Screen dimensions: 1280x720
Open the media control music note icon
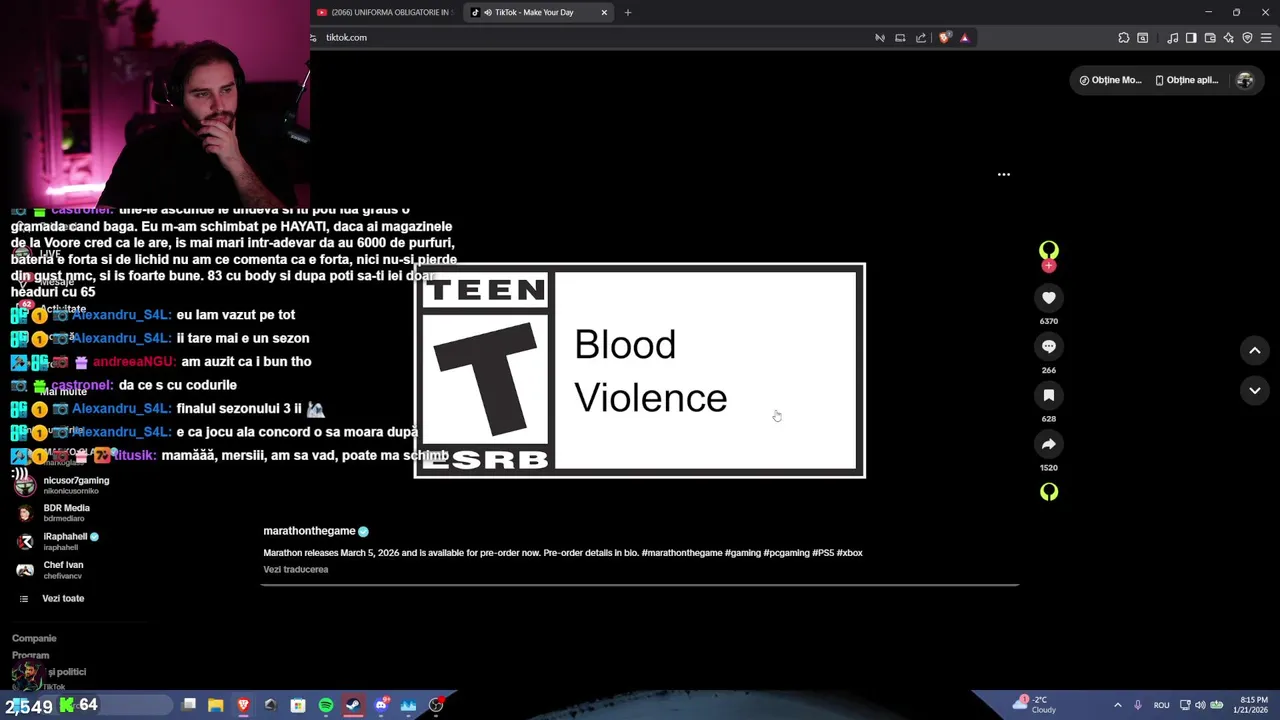point(1173,37)
